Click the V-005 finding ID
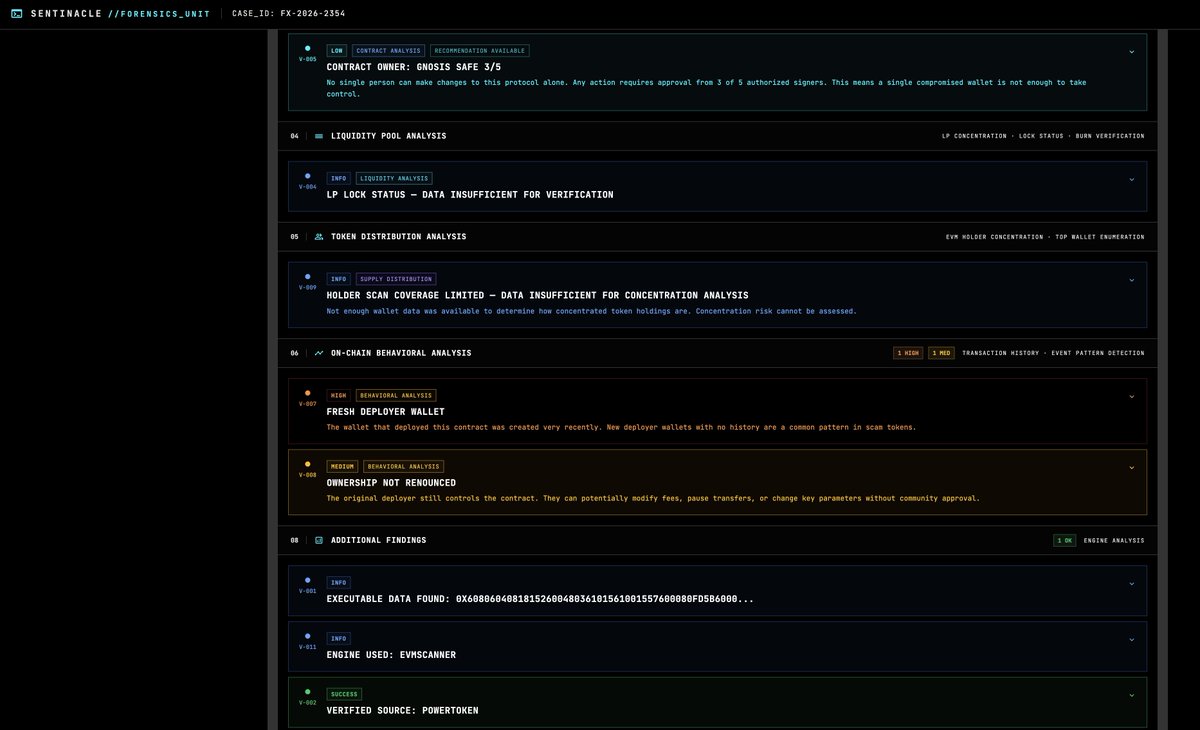This screenshot has width=1200, height=730. coord(307,59)
